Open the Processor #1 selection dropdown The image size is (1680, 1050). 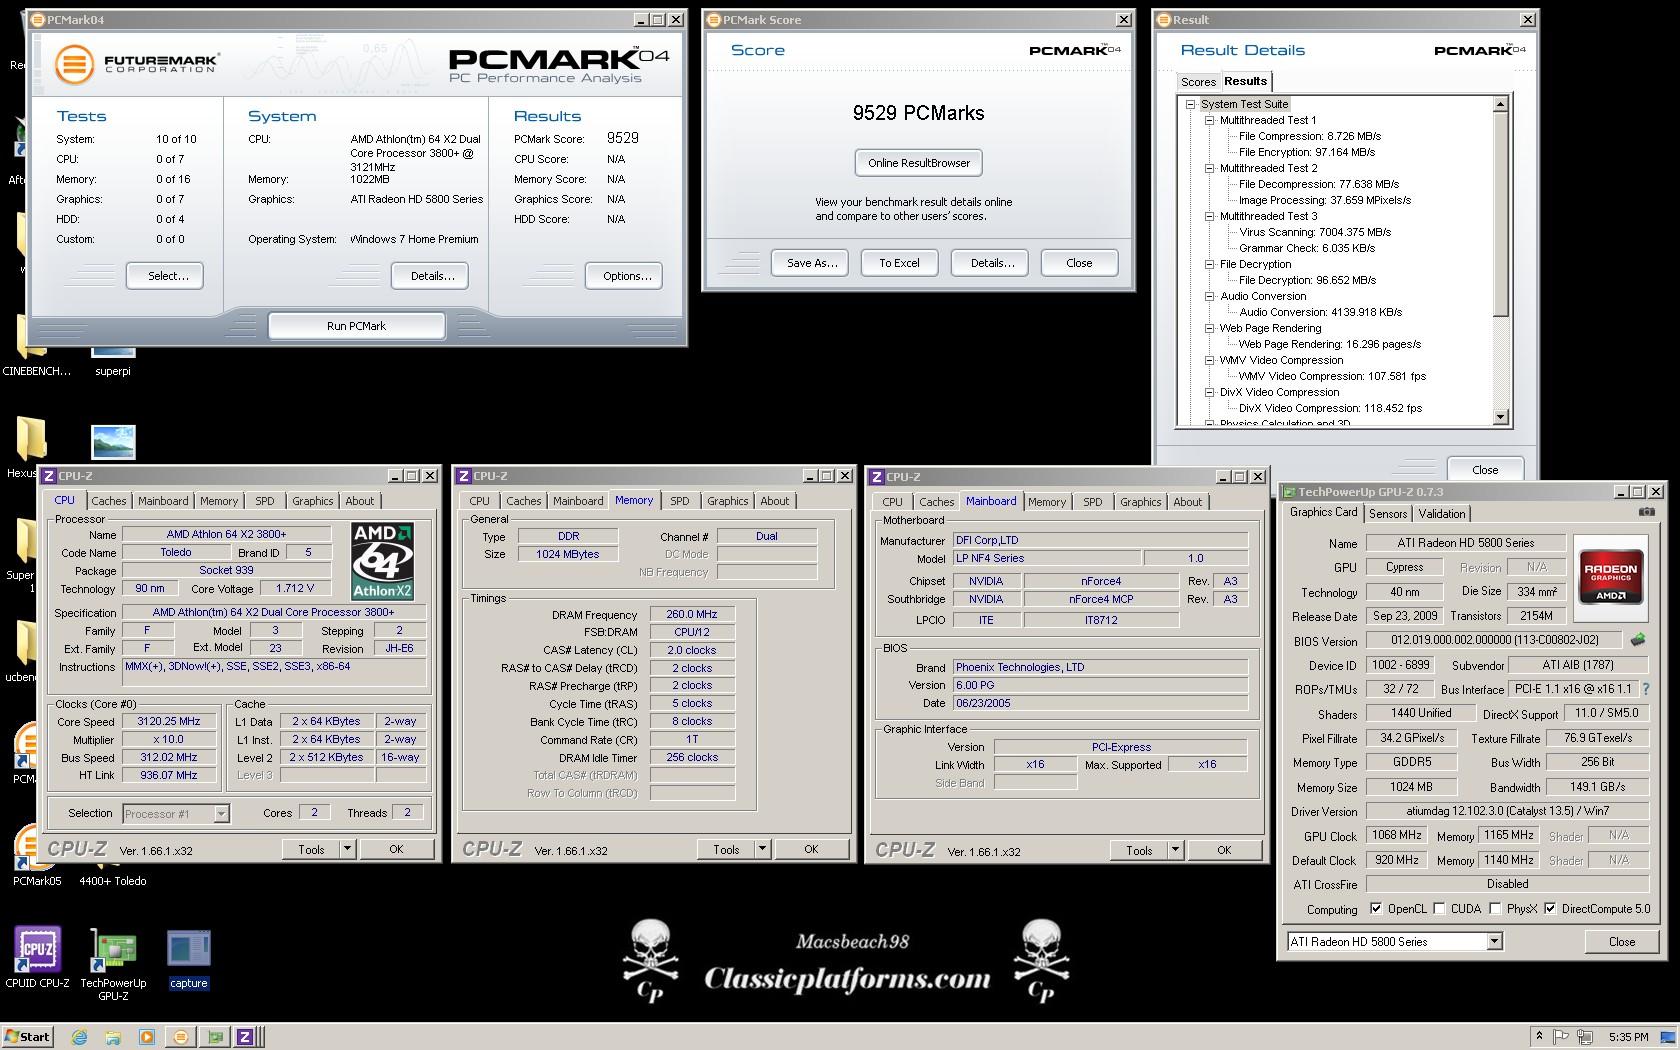[221, 814]
